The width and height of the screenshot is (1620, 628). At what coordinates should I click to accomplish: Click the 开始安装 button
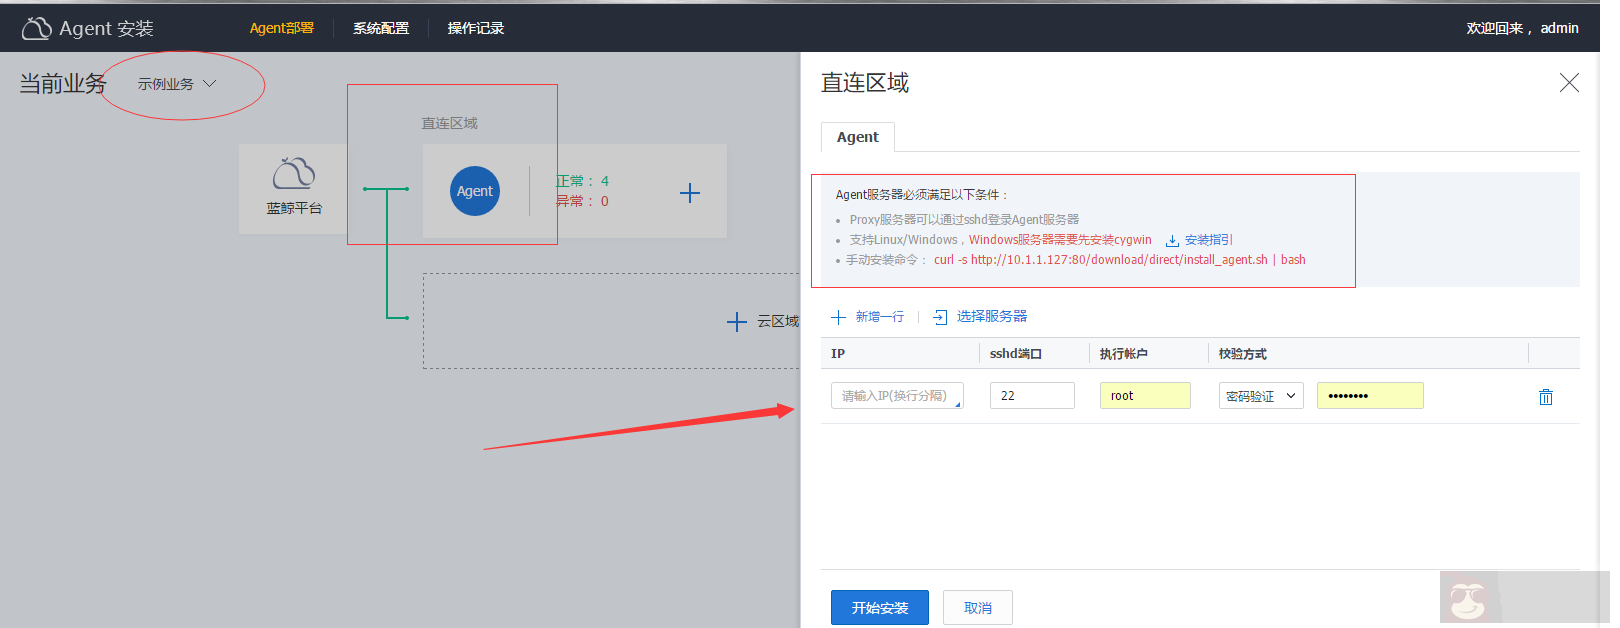pyautogui.click(x=880, y=608)
